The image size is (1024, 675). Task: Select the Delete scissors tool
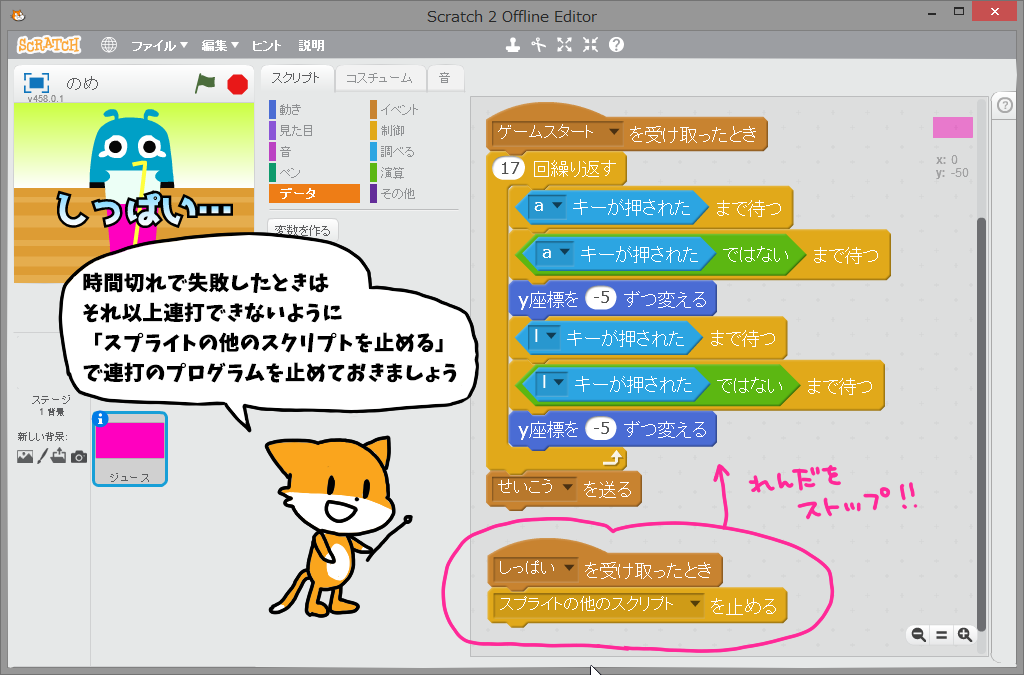pyautogui.click(x=538, y=44)
